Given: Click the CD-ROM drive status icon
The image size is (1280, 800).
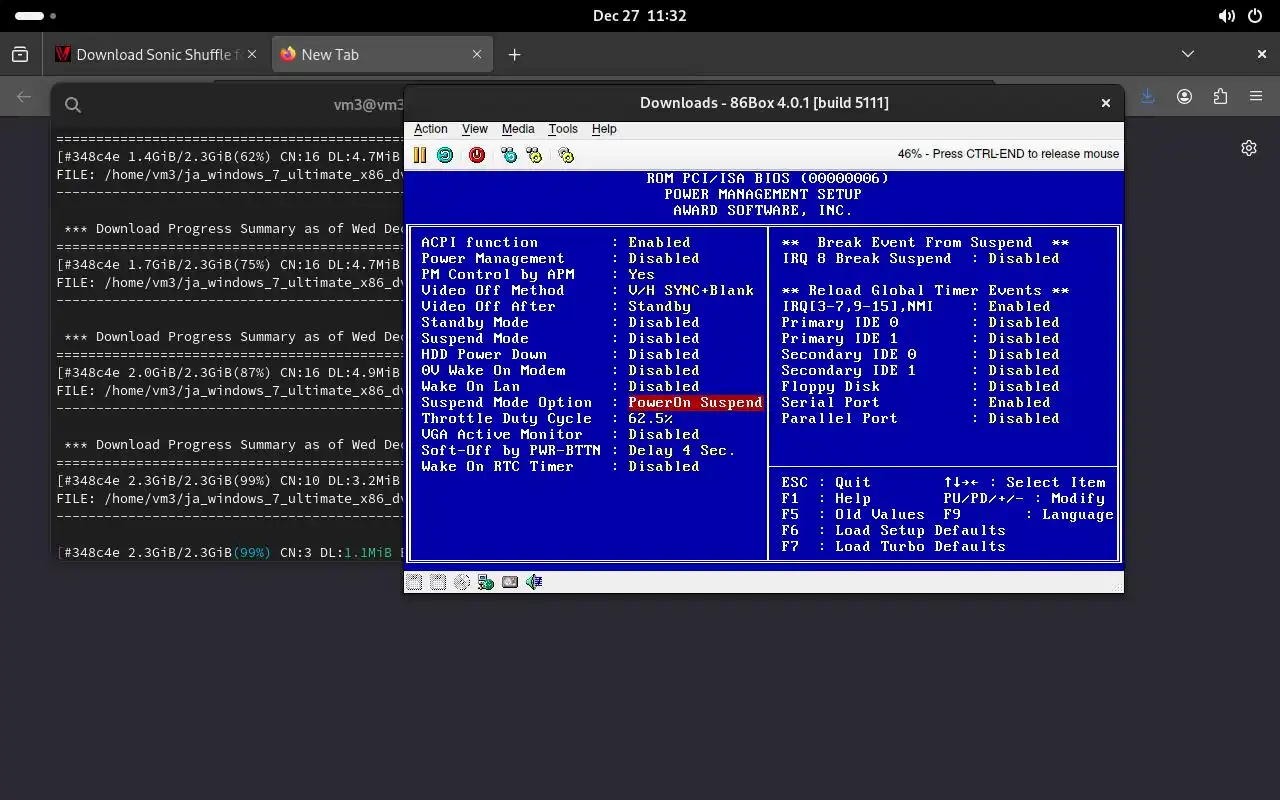Looking at the screenshot, I should coord(462,582).
